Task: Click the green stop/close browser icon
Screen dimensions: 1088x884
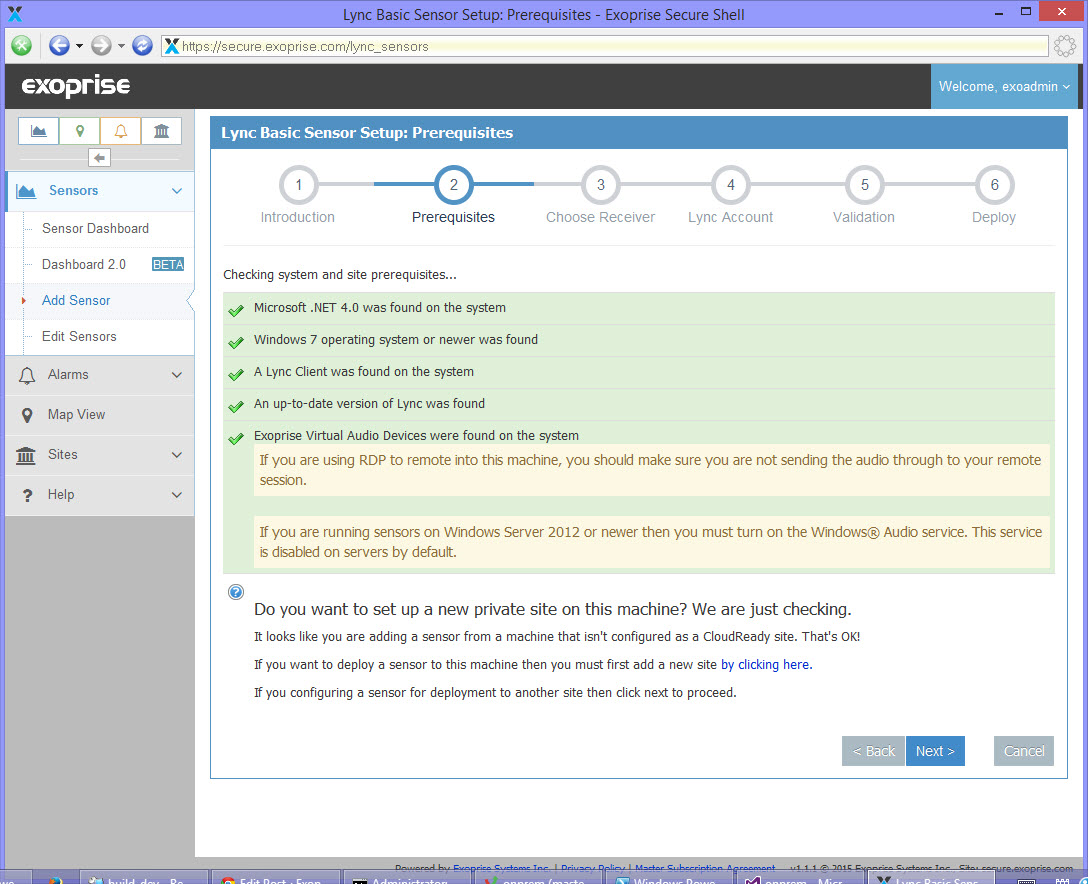Action: [x=22, y=46]
